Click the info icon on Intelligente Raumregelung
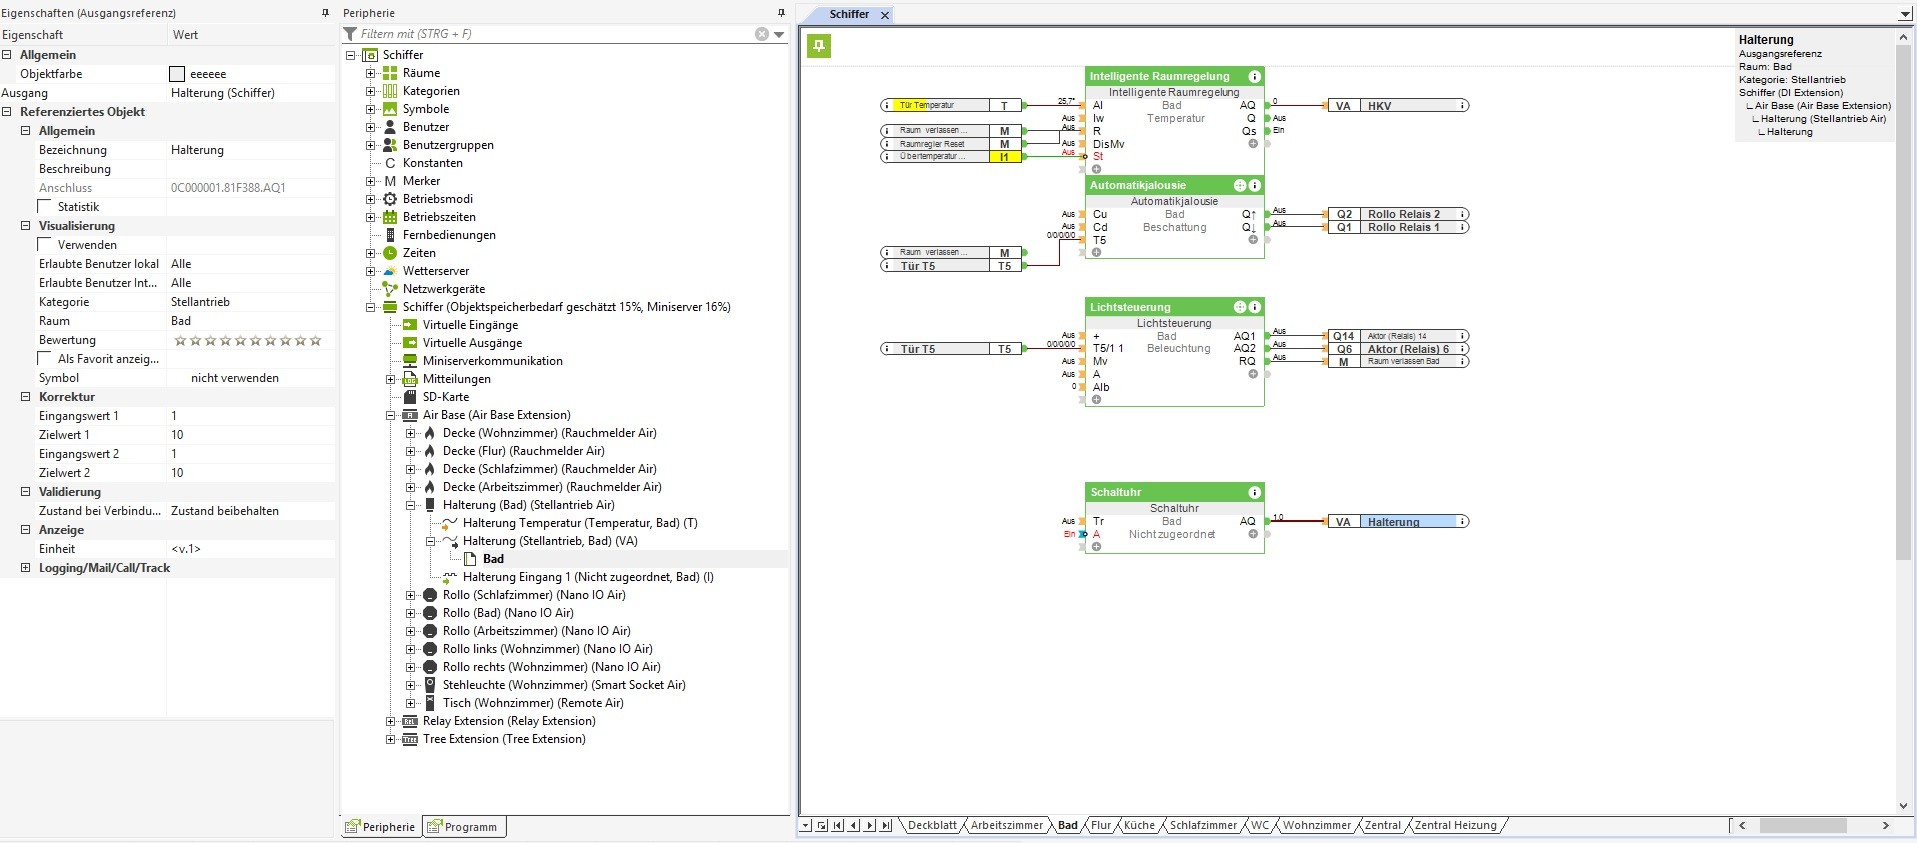The width and height of the screenshot is (1917, 843). tap(1254, 76)
